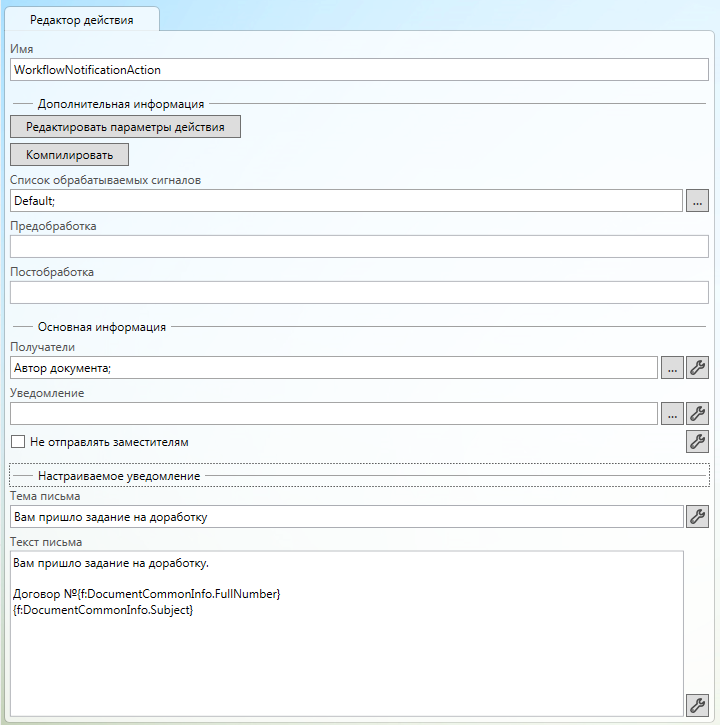The image size is (720, 725).
Task: Browse recipients with Получатели ellipsis button
Action: [672, 367]
